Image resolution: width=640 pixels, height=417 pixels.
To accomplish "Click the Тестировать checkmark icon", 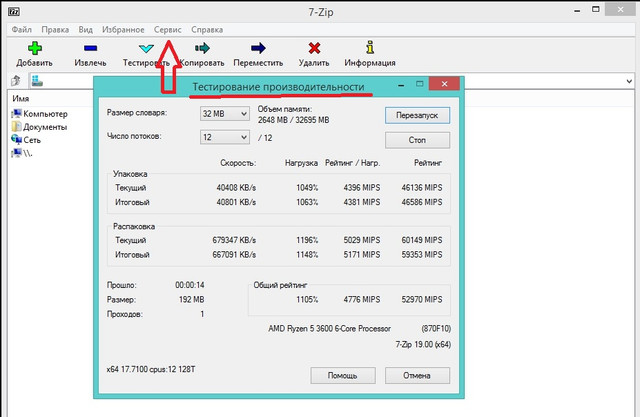I will click(x=146, y=49).
